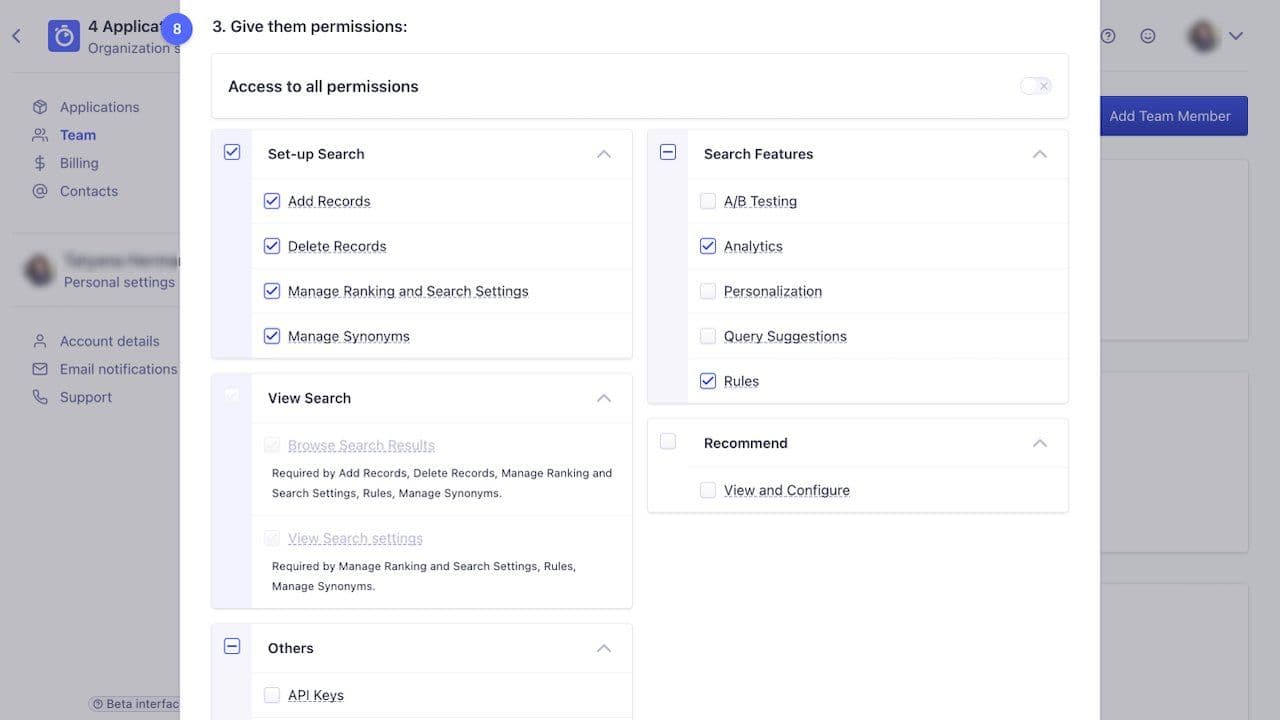This screenshot has height=720, width=1280.
Task: Click the Add Team Member button
Action: [1174, 116]
